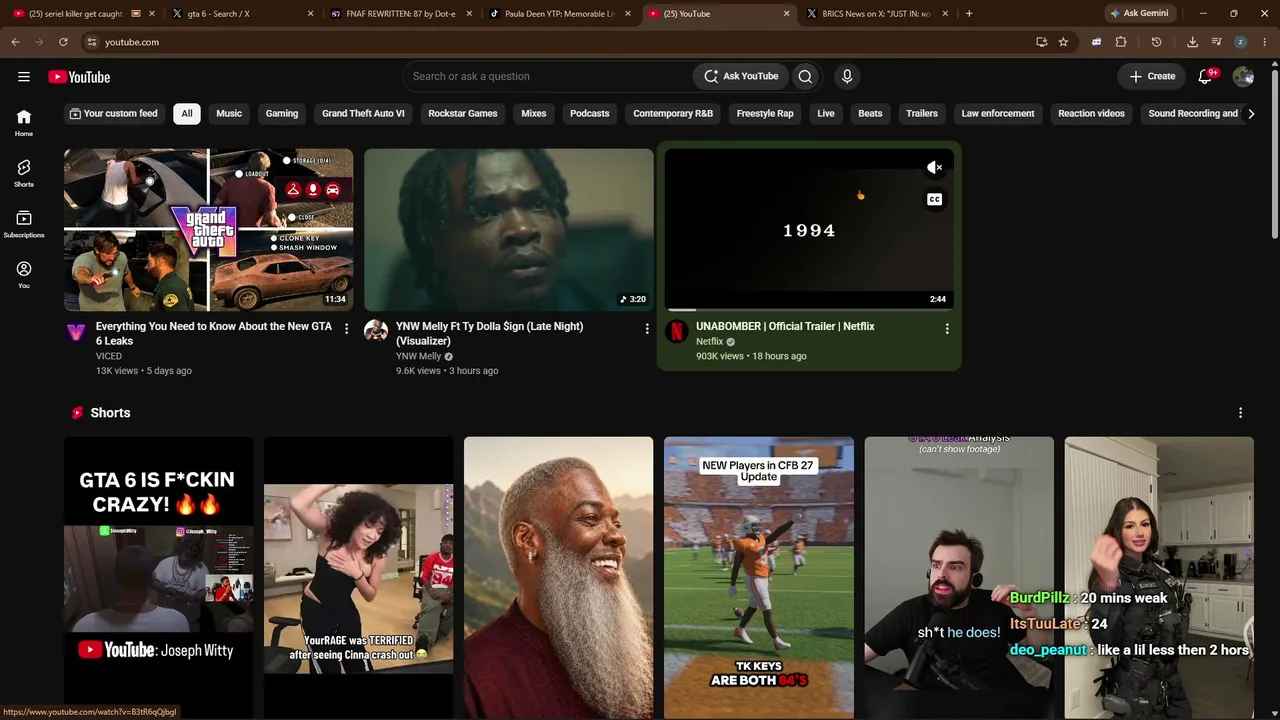Open the GTA 6 IS F*CKIN CRAZY short
This screenshot has width=1280, height=720.
tap(159, 578)
